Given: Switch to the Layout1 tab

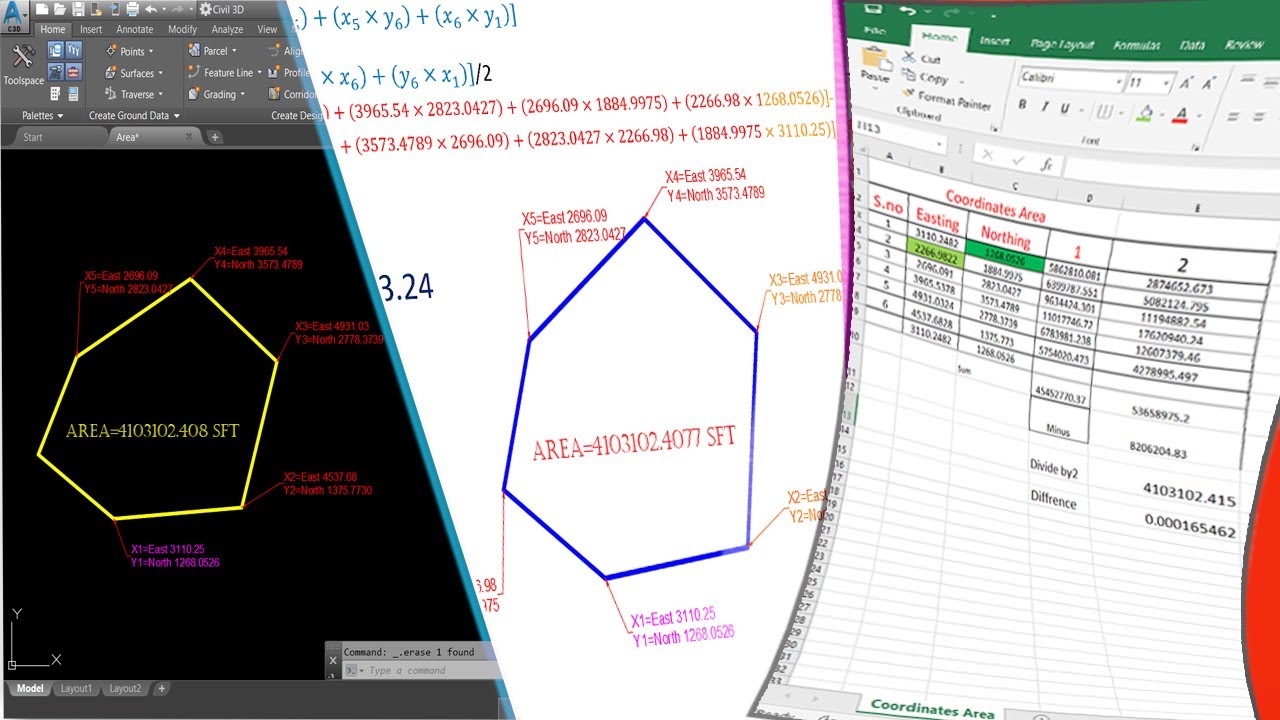Looking at the screenshot, I should [x=76, y=688].
